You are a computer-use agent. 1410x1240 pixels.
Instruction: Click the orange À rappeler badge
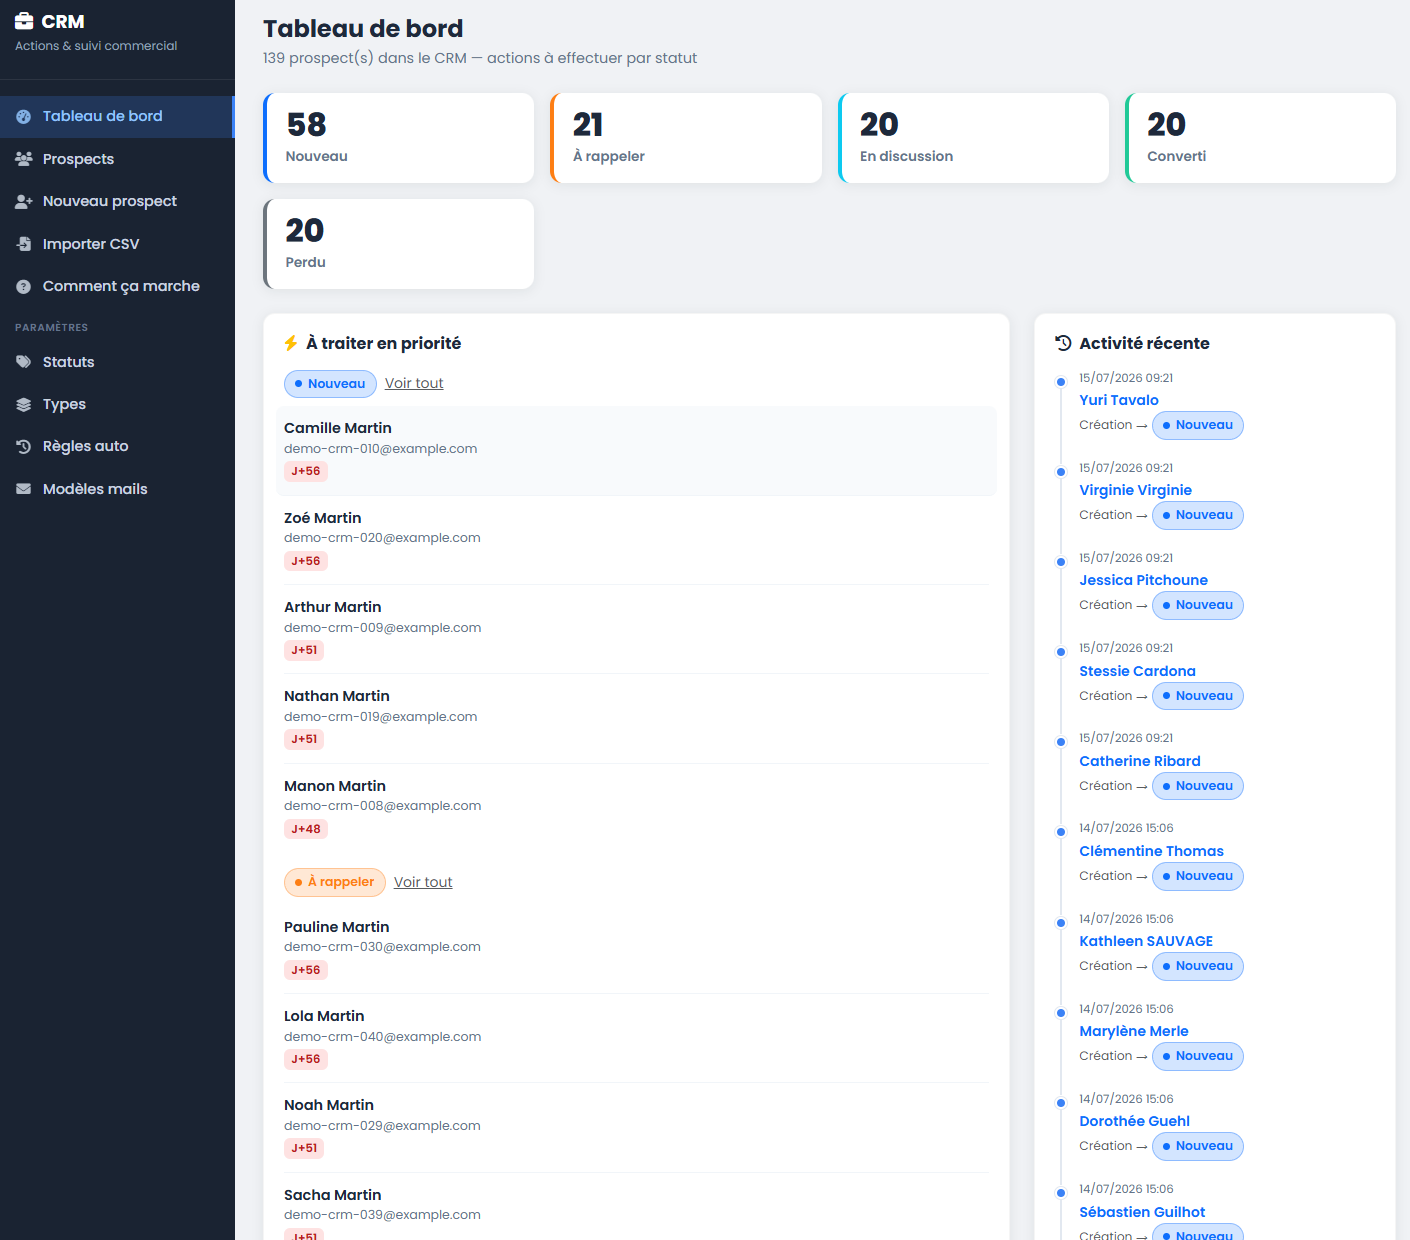[x=335, y=882]
